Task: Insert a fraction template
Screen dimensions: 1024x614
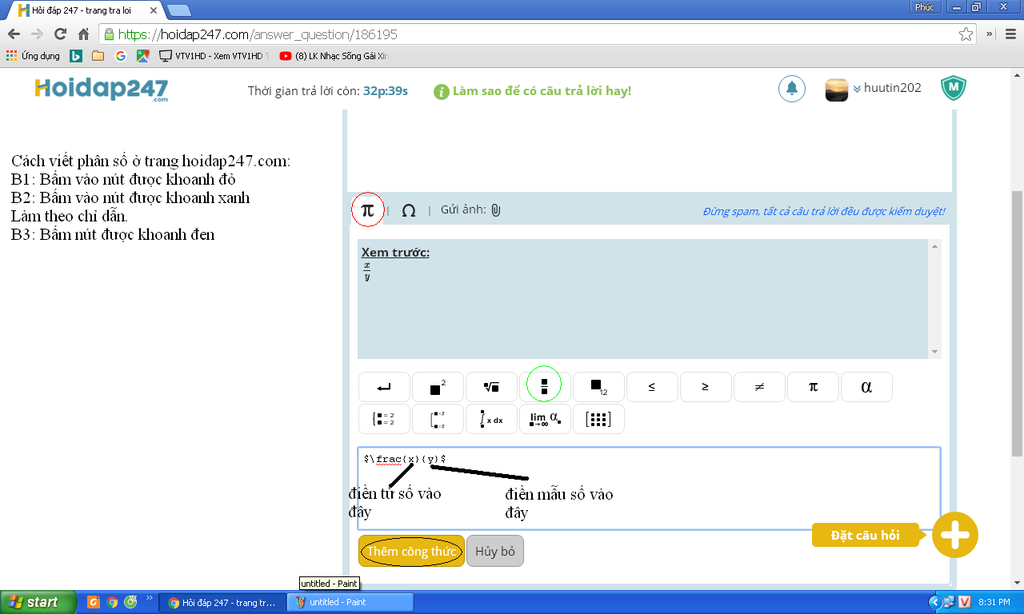Action: 544,387
